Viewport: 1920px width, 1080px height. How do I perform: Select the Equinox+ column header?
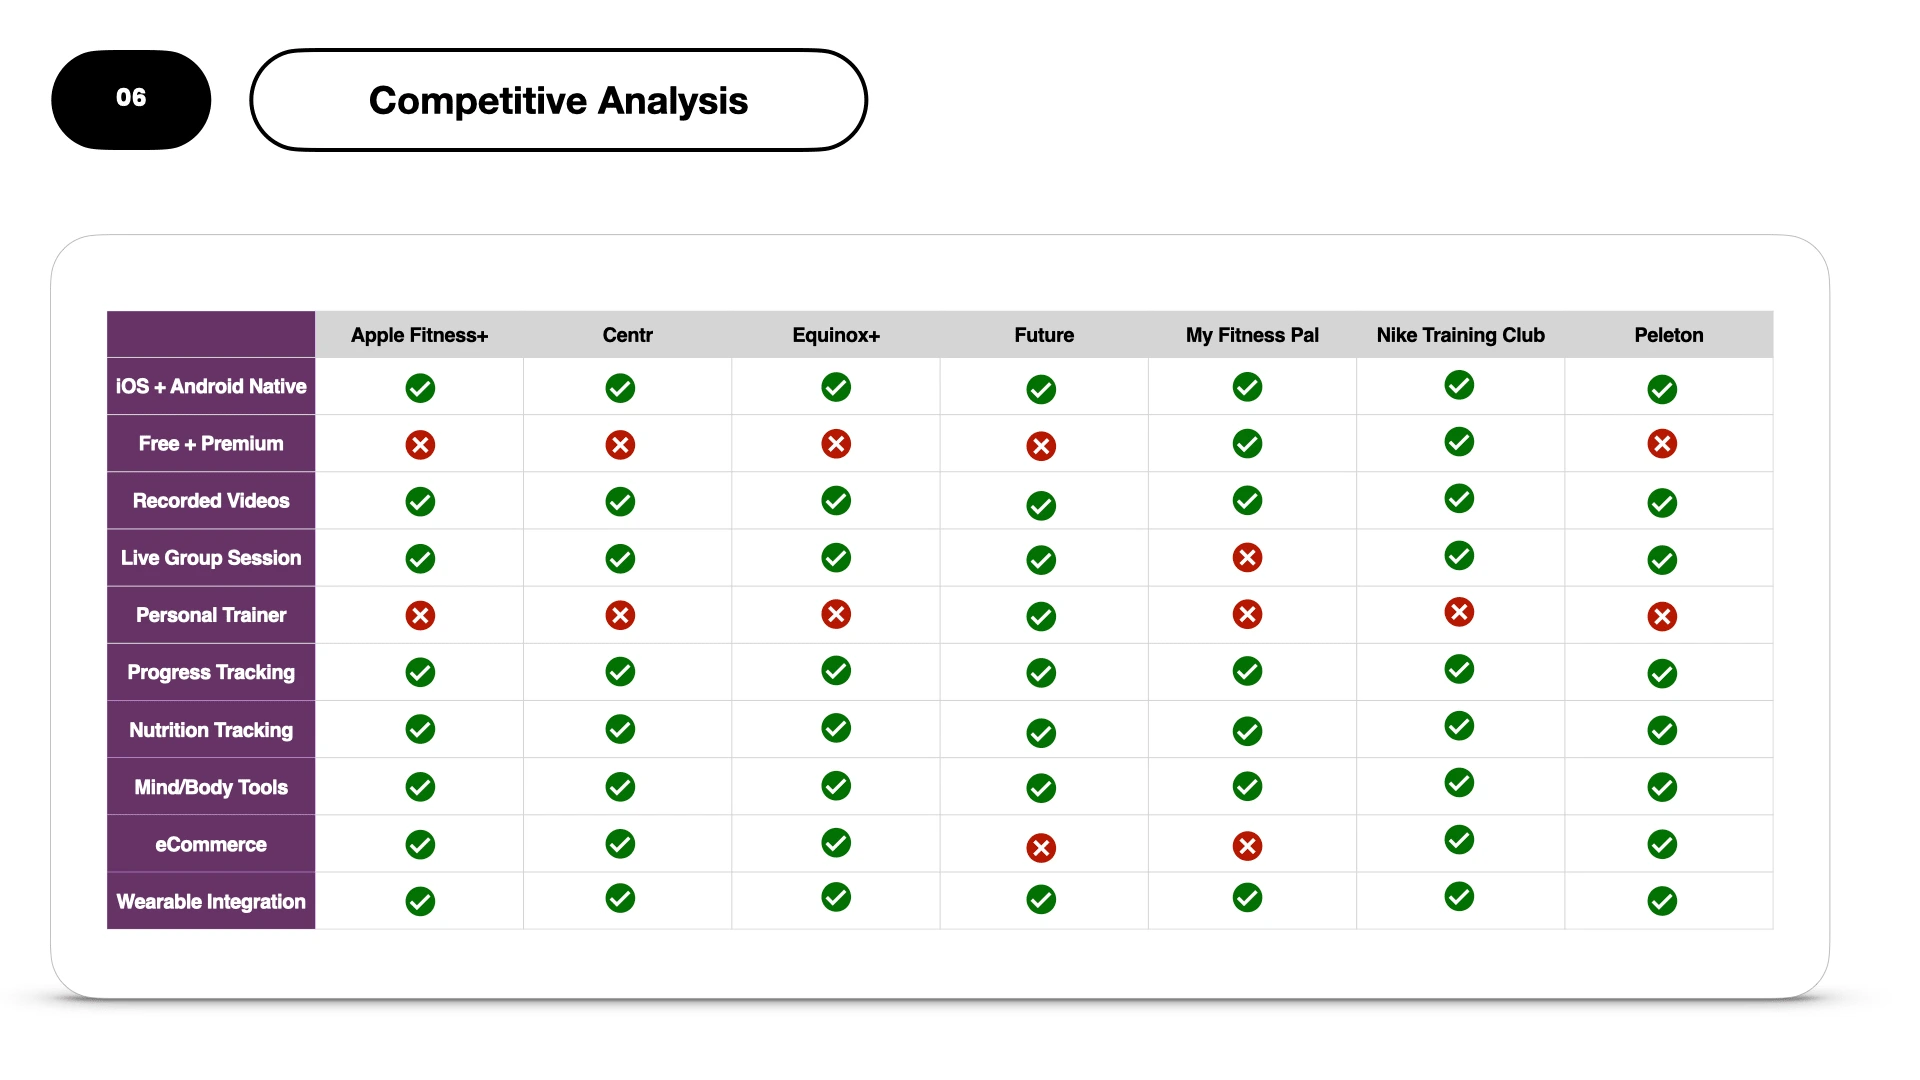(836, 335)
